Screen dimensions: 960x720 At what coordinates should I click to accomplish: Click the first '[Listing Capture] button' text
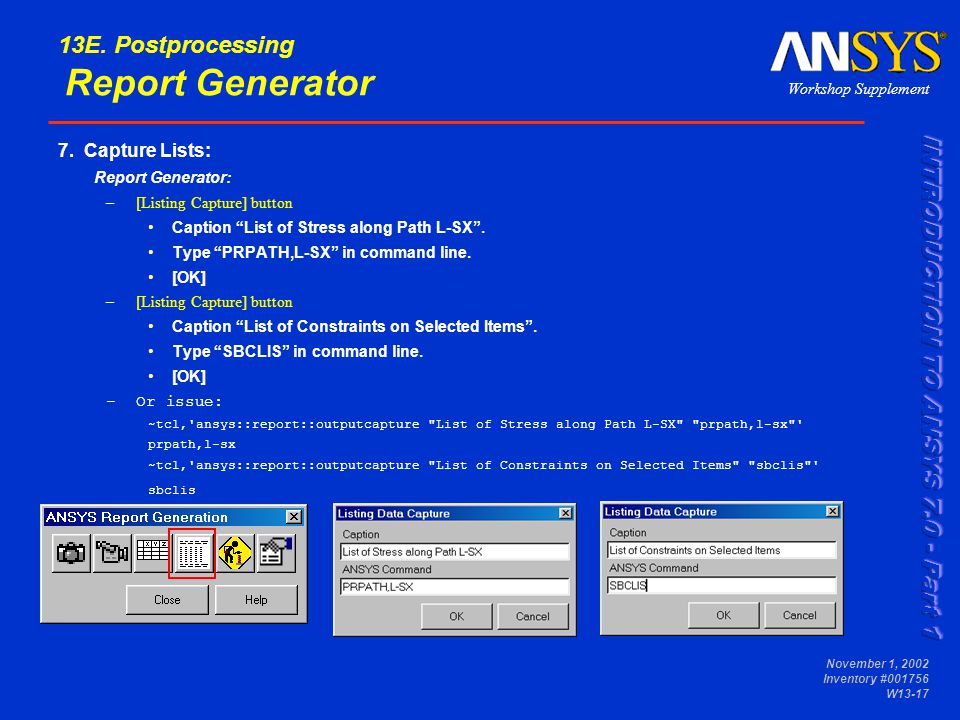coord(214,203)
